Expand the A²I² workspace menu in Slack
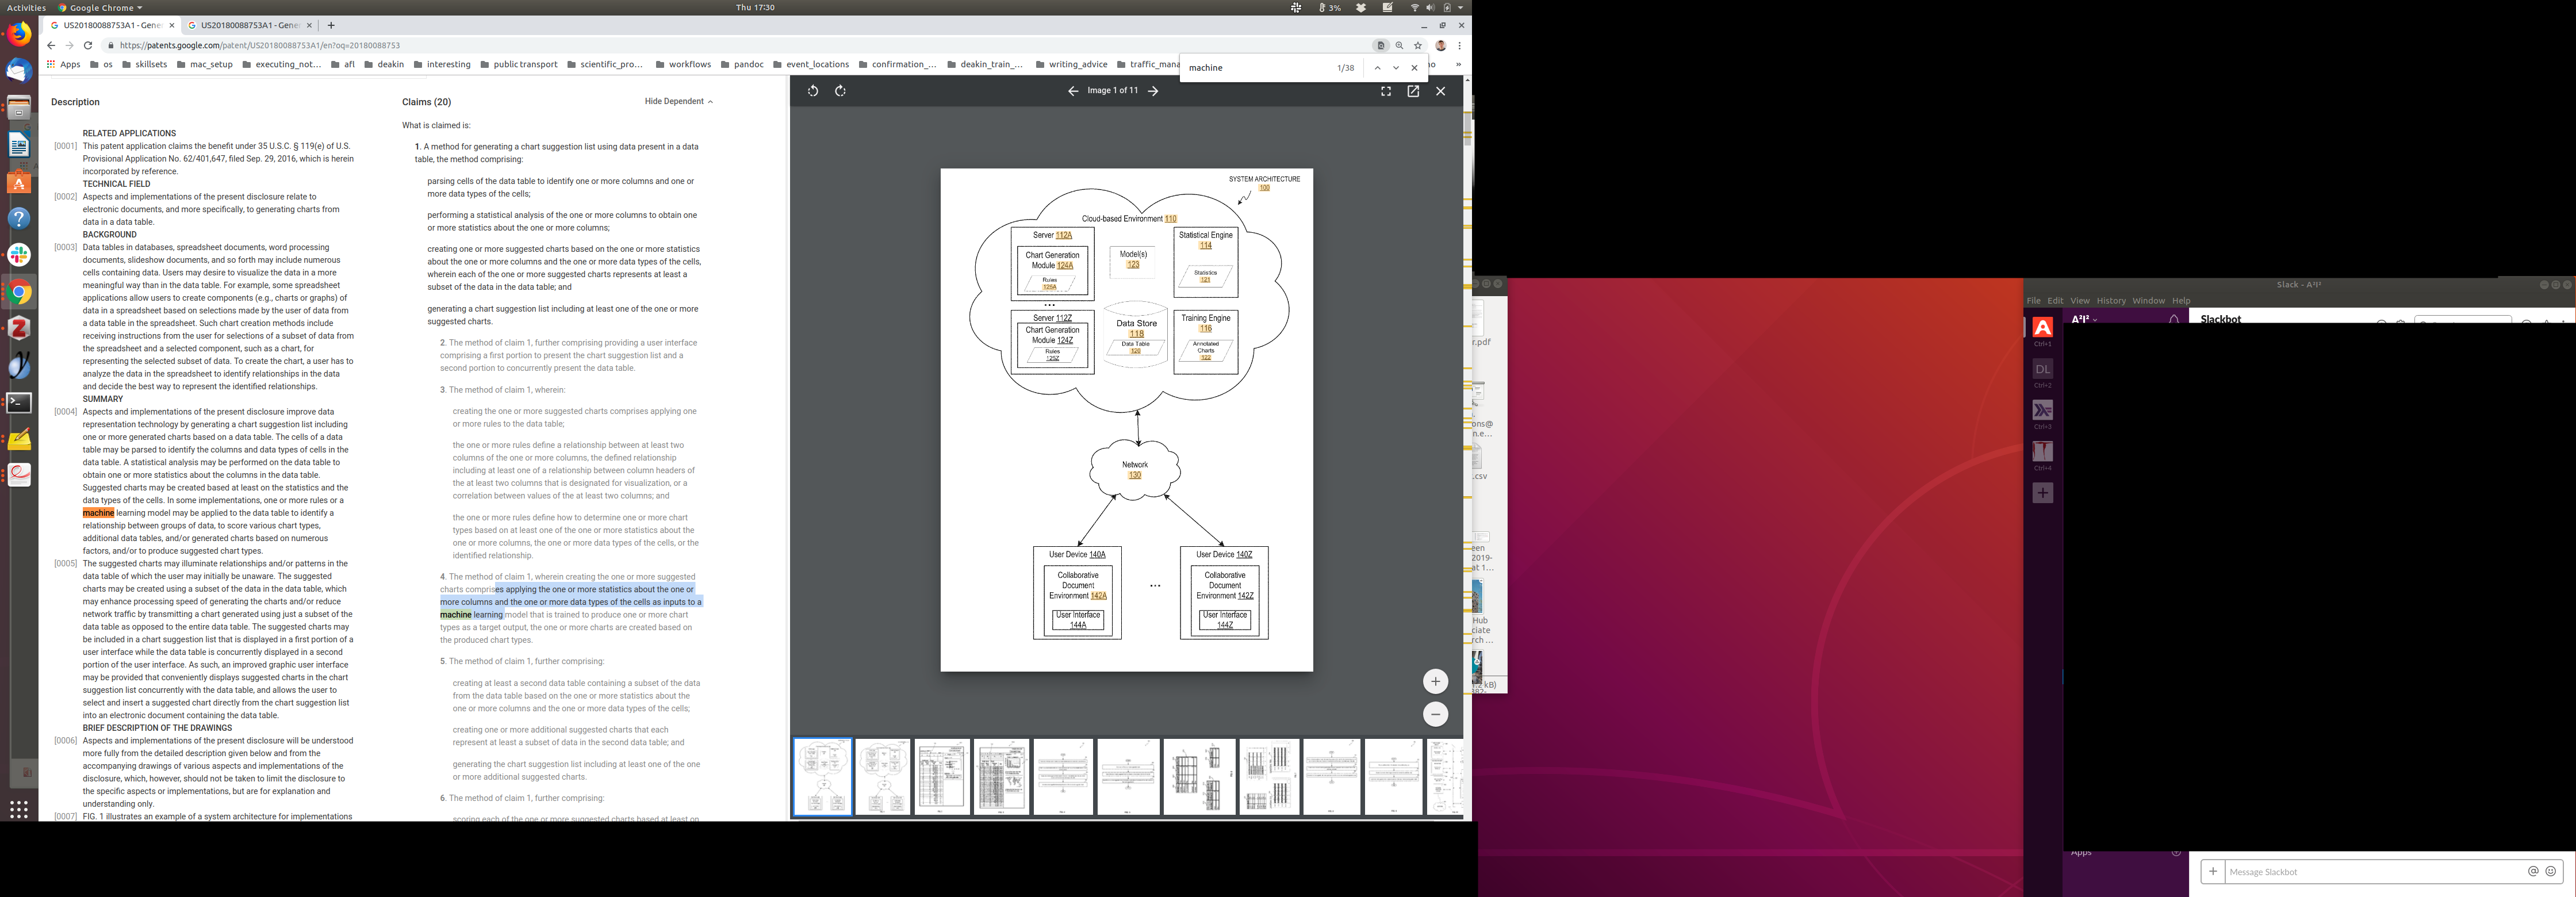Image resolution: width=2576 pixels, height=897 pixels. [x=2085, y=320]
